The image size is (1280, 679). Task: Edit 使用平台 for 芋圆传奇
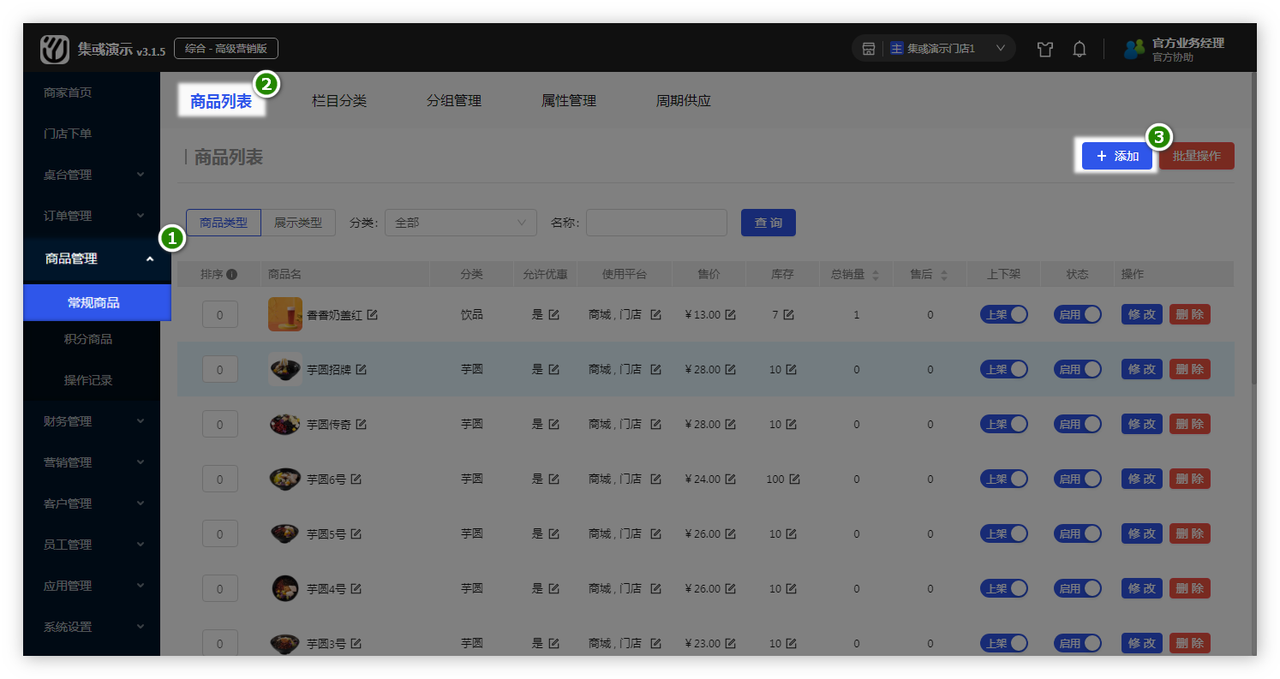[656, 425]
